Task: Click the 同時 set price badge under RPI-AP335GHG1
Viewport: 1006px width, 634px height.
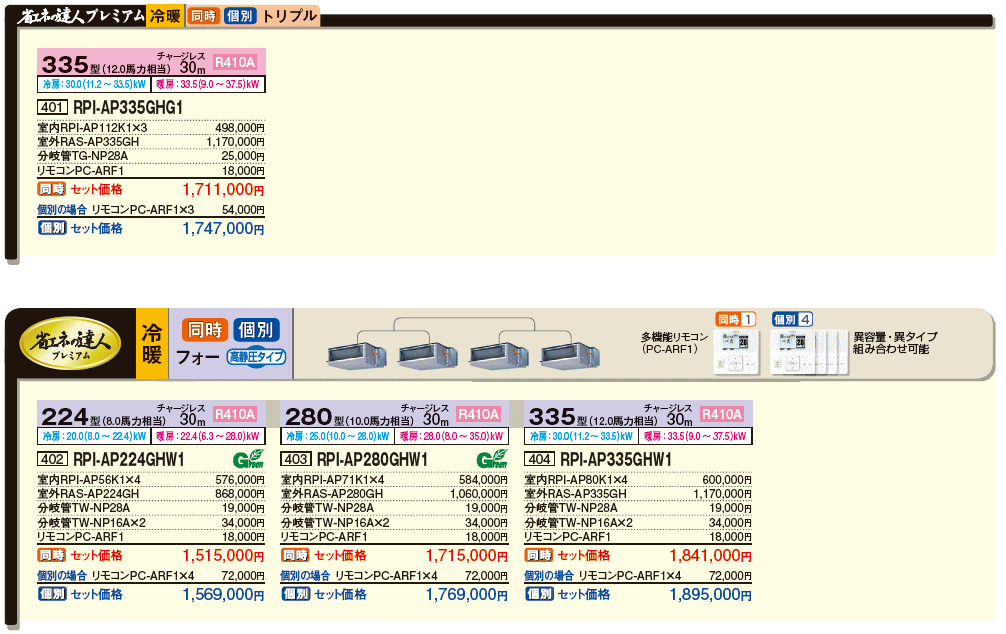Action: (x=52, y=189)
